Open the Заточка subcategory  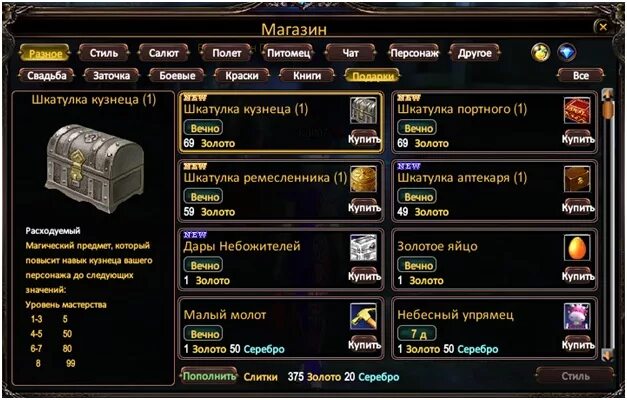pyautogui.click(x=111, y=76)
